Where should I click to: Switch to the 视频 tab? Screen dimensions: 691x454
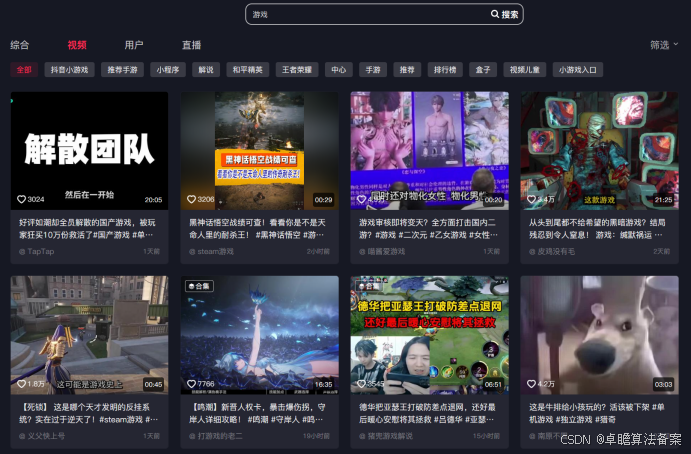coord(77,45)
